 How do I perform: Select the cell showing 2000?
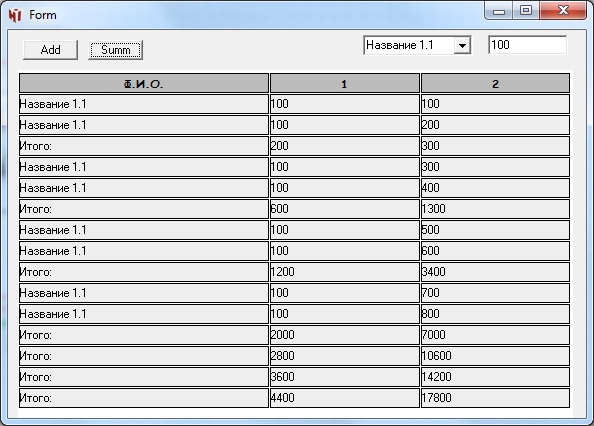[344, 335]
